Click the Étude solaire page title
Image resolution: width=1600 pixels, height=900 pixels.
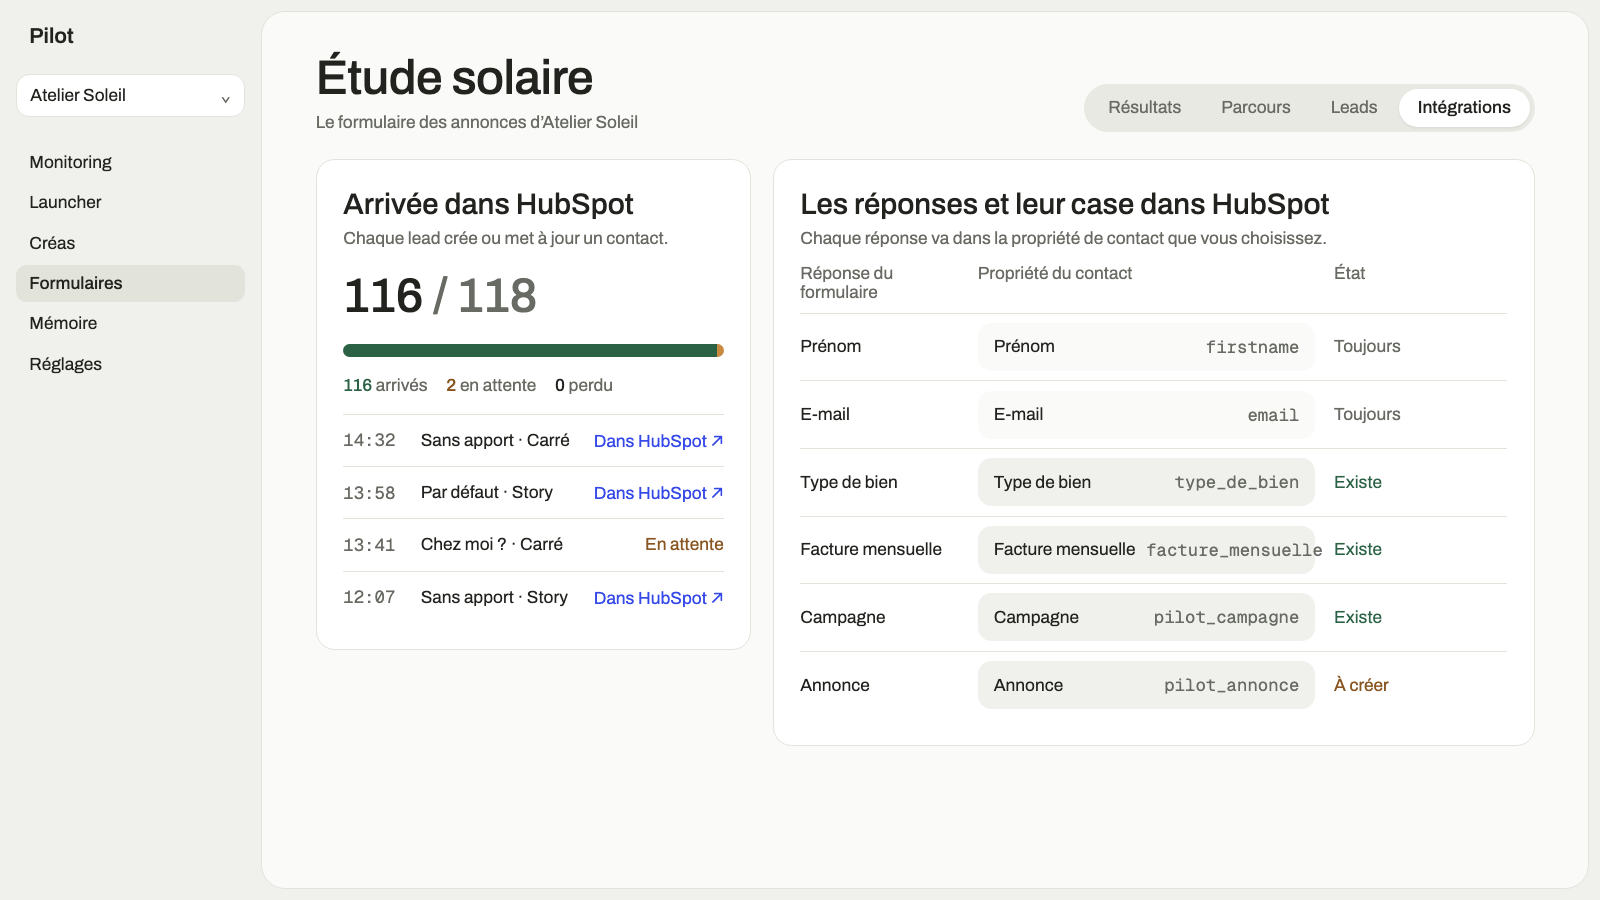pyautogui.click(x=455, y=77)
